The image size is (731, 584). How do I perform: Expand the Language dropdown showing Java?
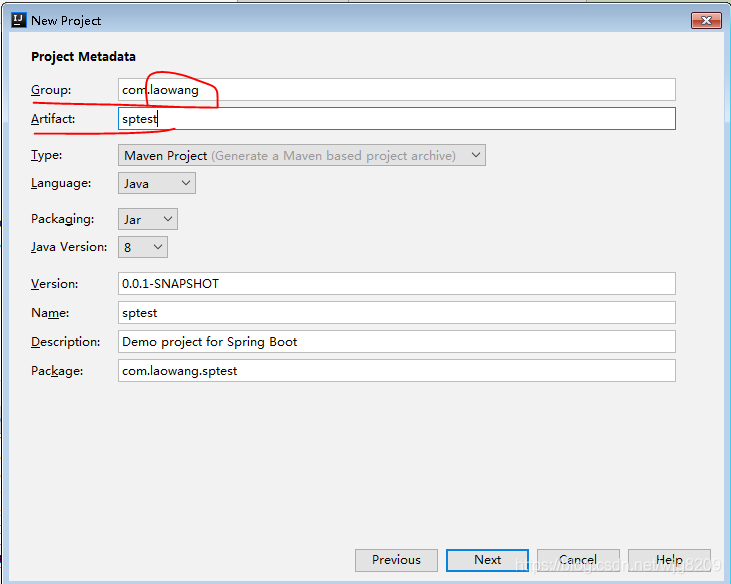point(157,183)
